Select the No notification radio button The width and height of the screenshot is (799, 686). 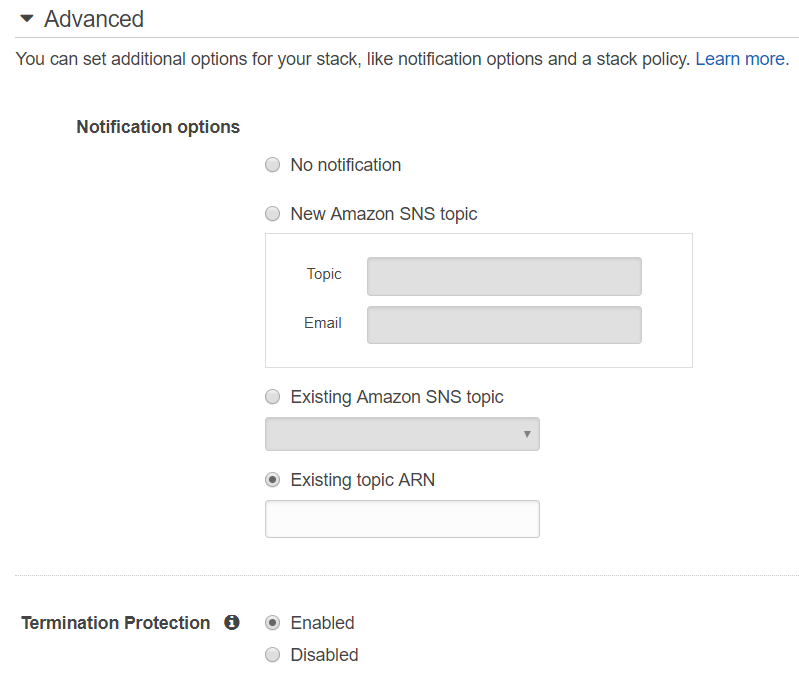coord(273,165)
